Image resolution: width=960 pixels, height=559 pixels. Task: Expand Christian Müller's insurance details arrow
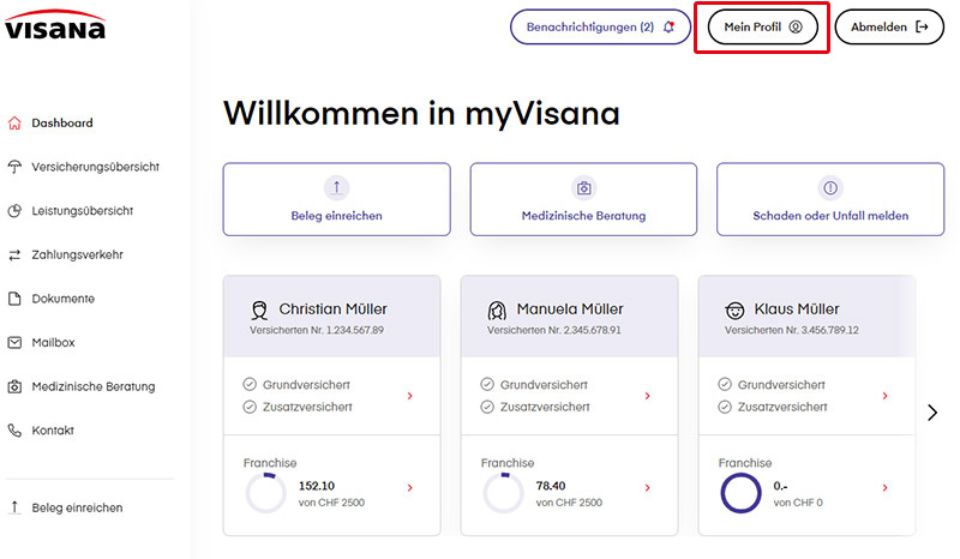coord(410,396)
